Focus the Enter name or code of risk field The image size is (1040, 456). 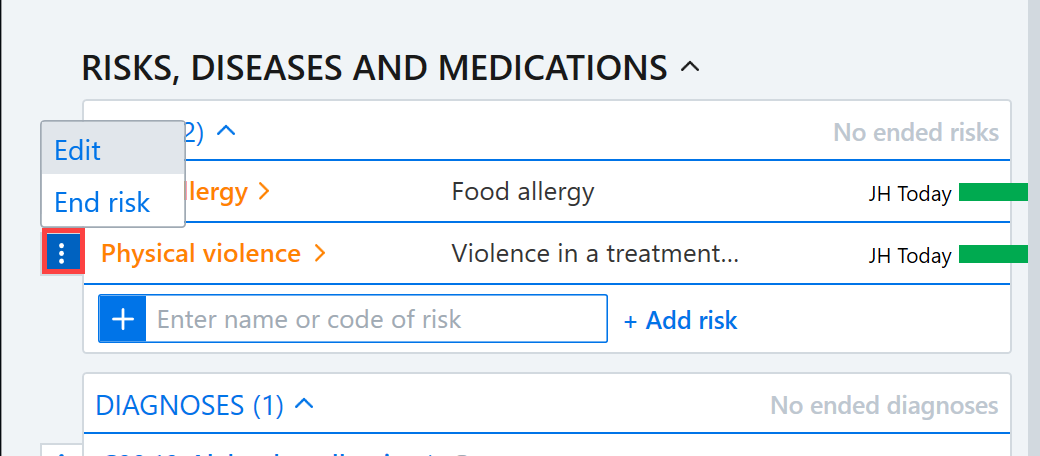pyautogui.click(x=376, y=319)
